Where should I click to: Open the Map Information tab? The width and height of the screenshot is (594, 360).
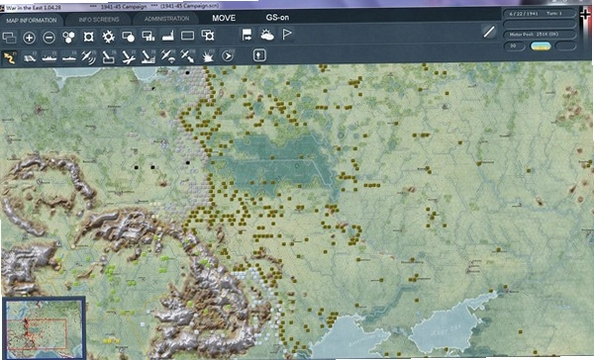31,20
